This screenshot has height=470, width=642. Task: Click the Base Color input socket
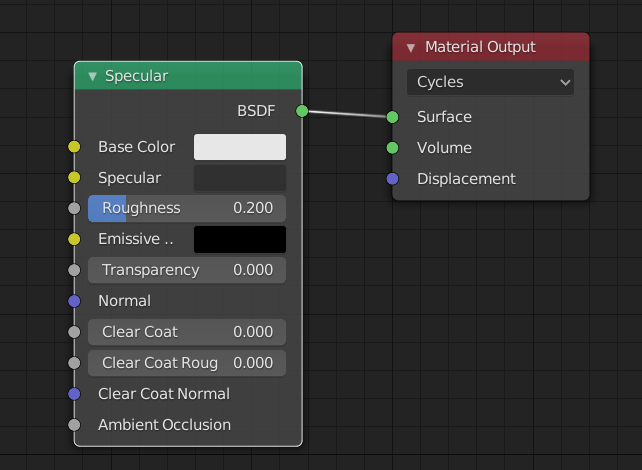tap(74, 147)
